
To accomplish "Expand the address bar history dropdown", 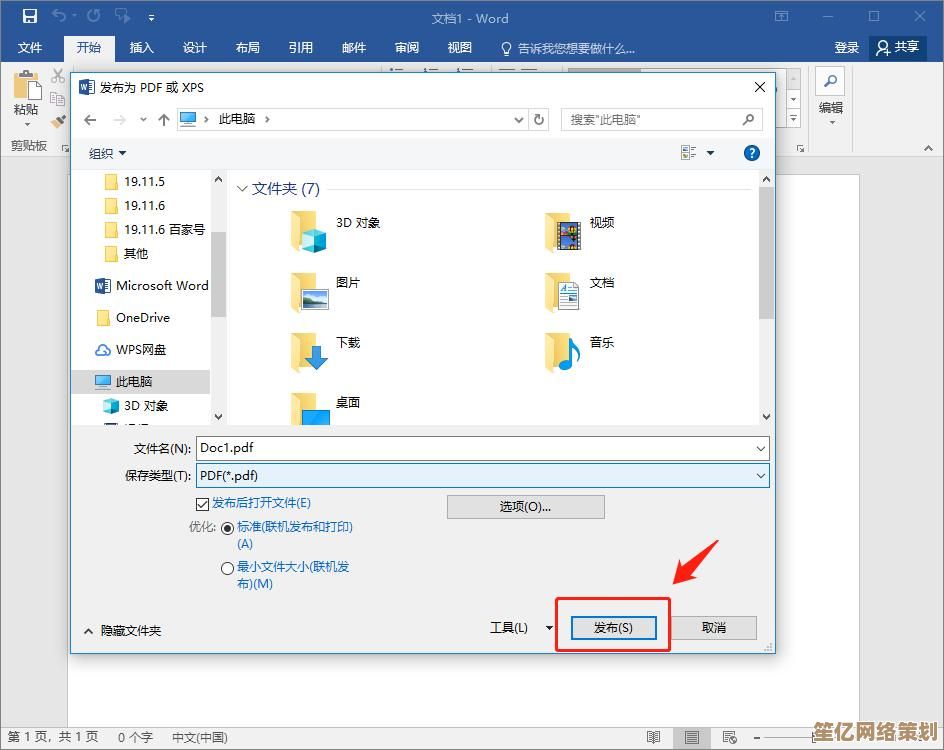I will [518, 120].
